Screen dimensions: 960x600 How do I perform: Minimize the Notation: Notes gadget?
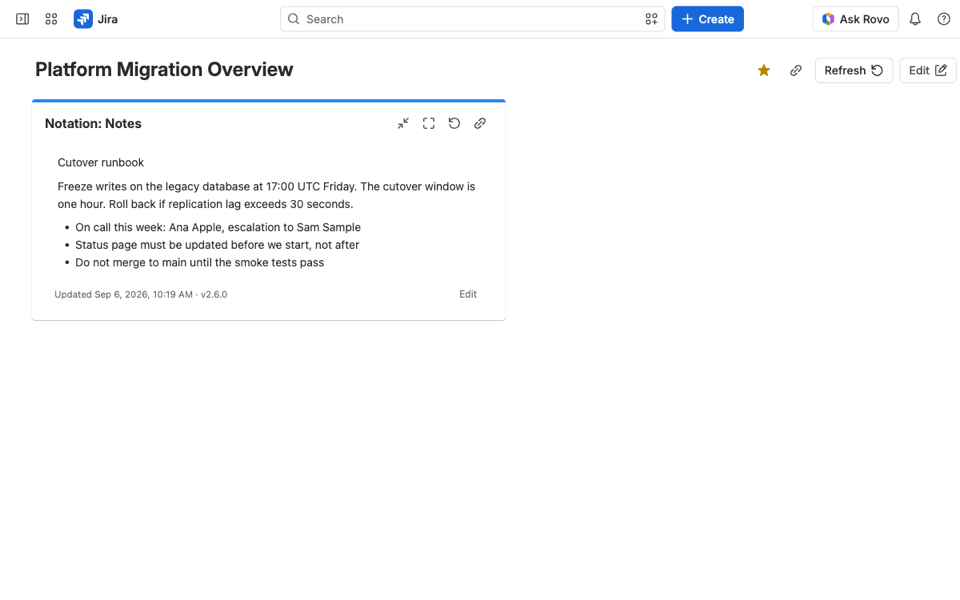pos(403,124)
